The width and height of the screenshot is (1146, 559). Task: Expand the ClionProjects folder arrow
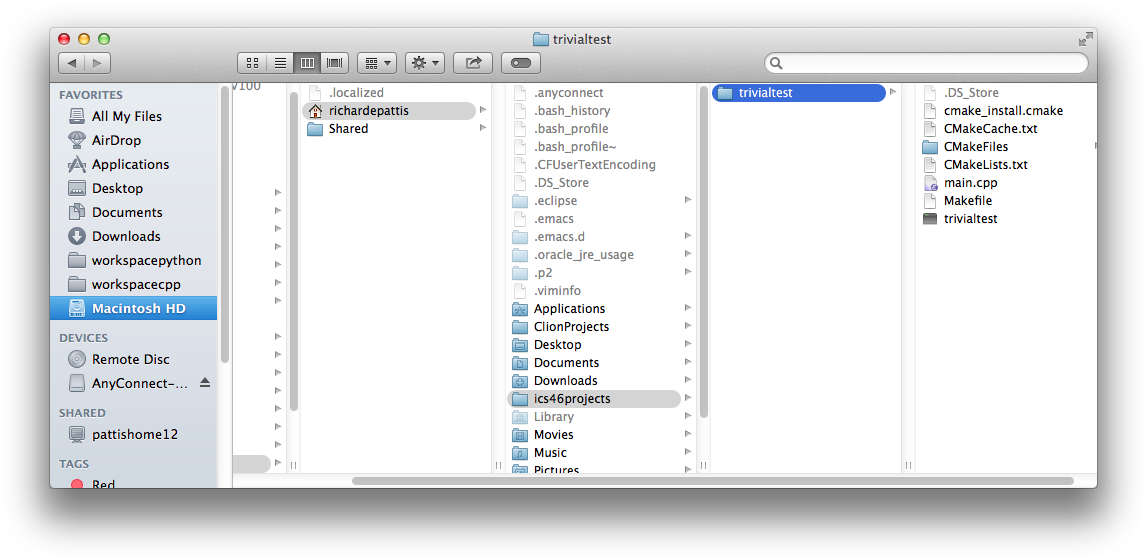click(688, 327)
